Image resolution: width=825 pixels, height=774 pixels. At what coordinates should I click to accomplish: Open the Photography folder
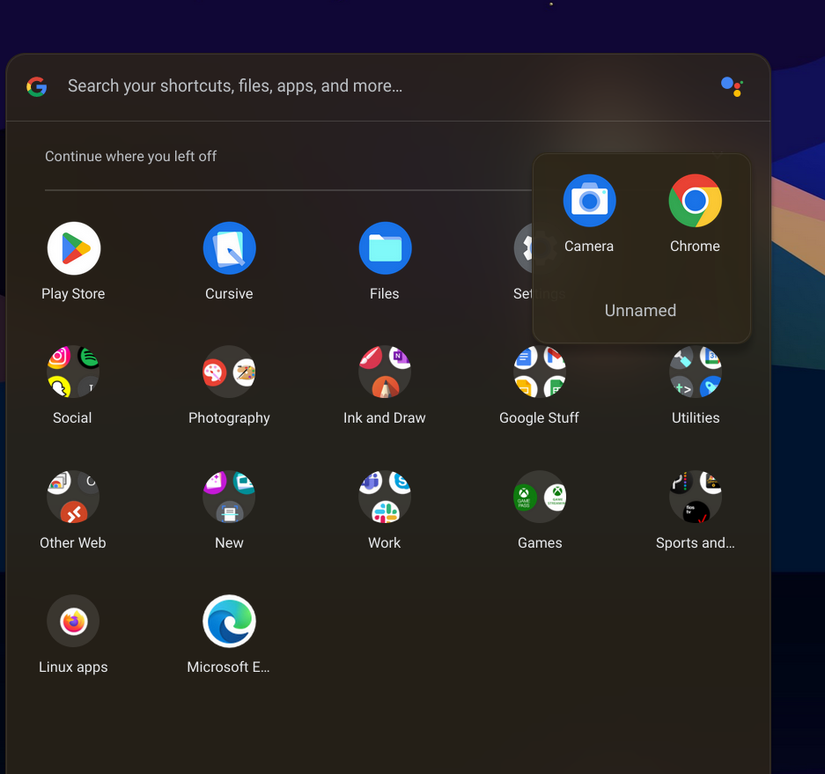click(x=229, y=371)
